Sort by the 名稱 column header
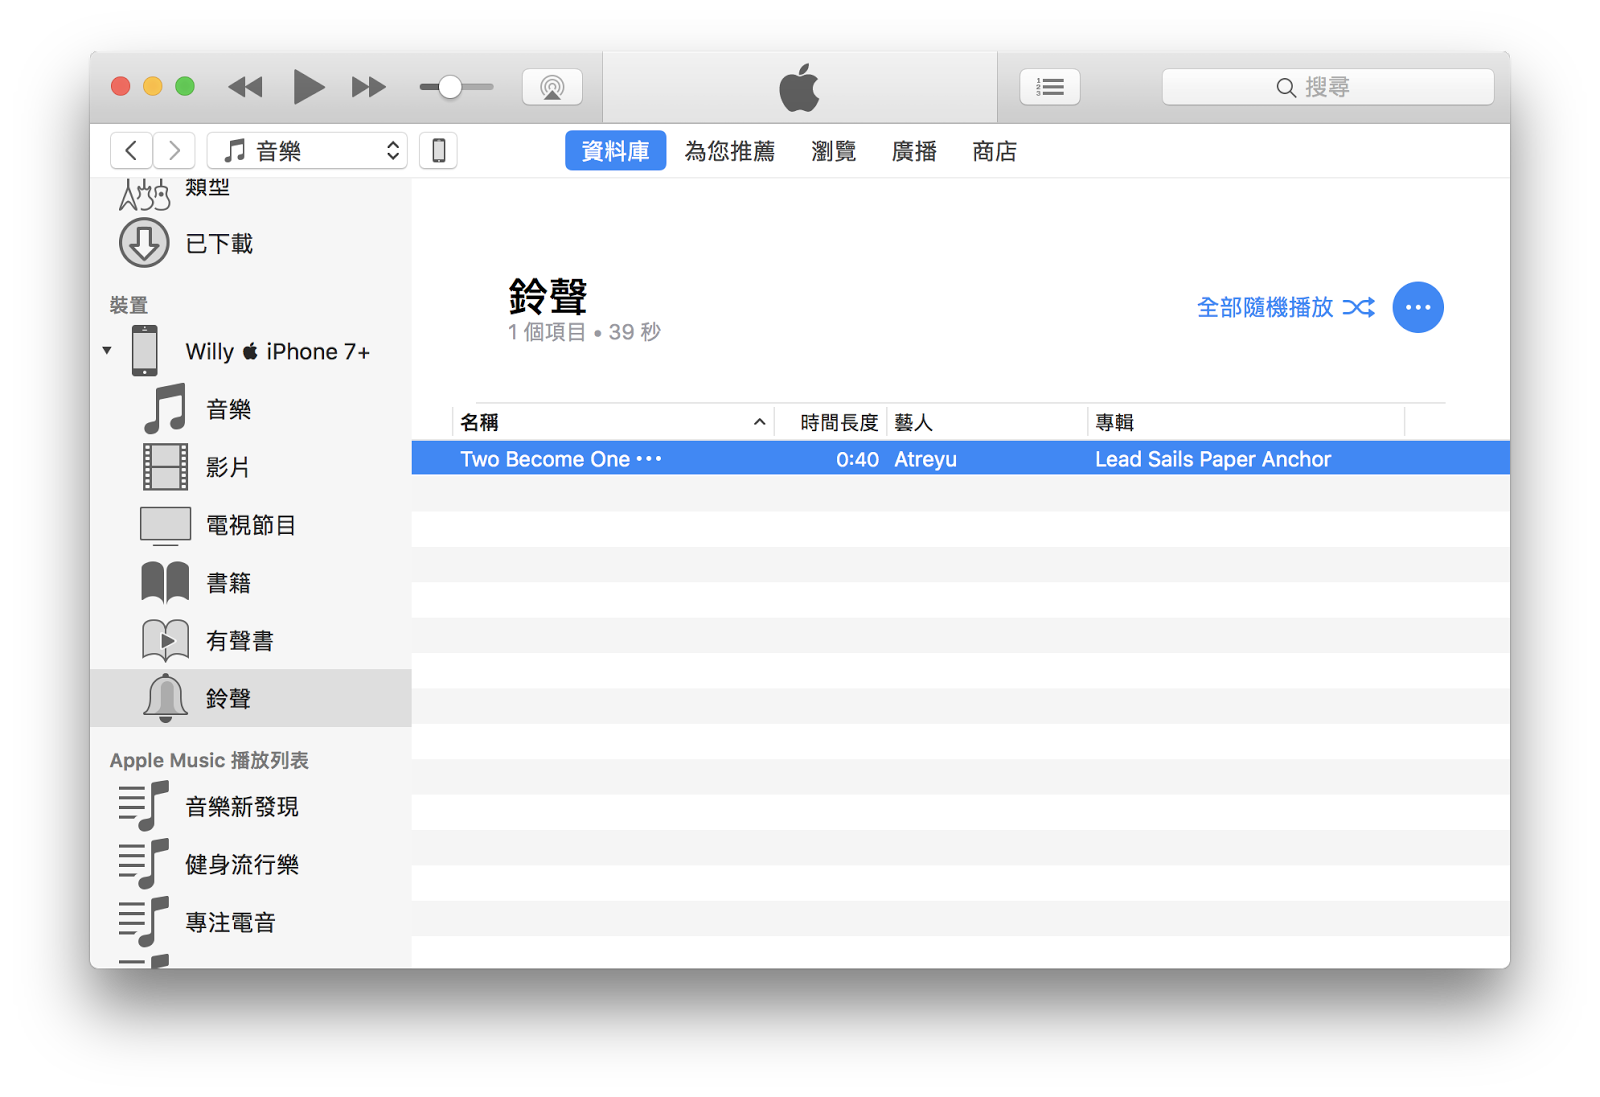Screen dimensions: 1600x1097 [x=612, y=422]
